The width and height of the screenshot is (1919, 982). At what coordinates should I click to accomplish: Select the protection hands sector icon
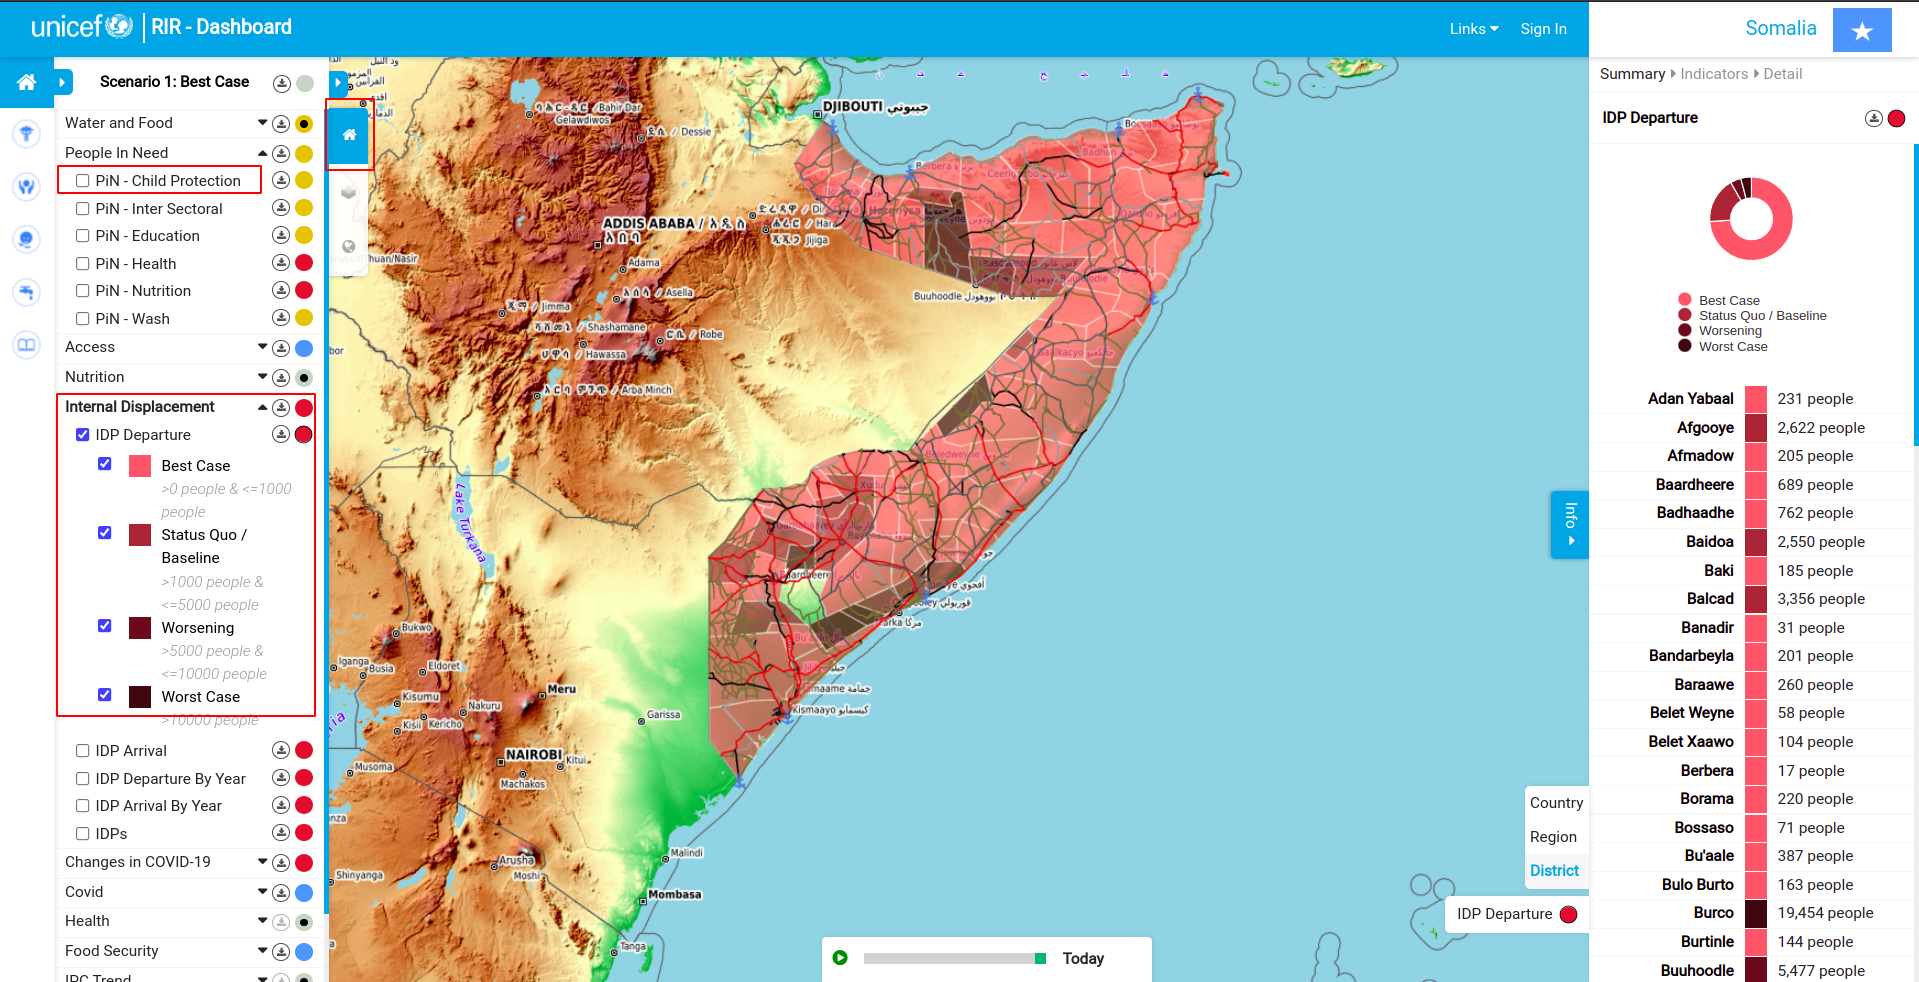point(27,186)
